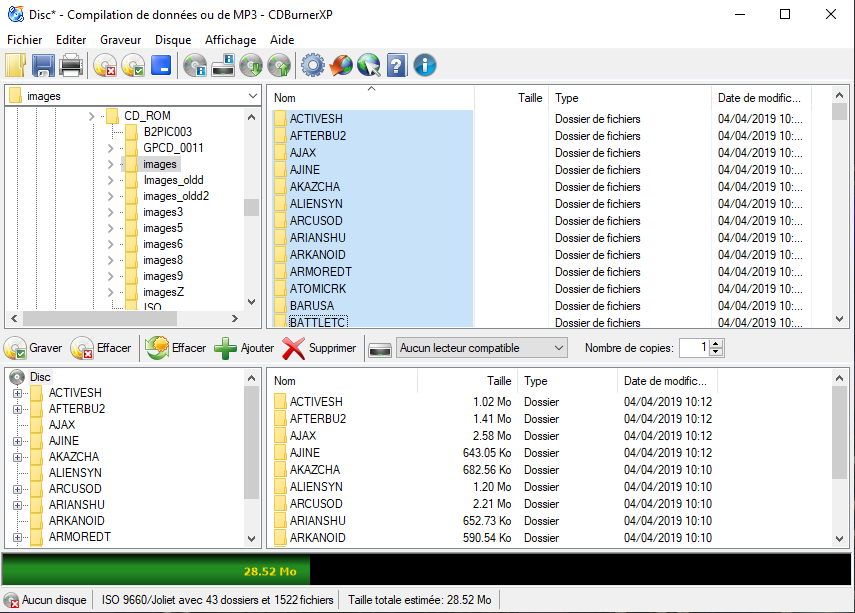The height and width of the screenshot is (613, 855).
Task: Click Taille totale estimée status bar text
Action: 419,600
